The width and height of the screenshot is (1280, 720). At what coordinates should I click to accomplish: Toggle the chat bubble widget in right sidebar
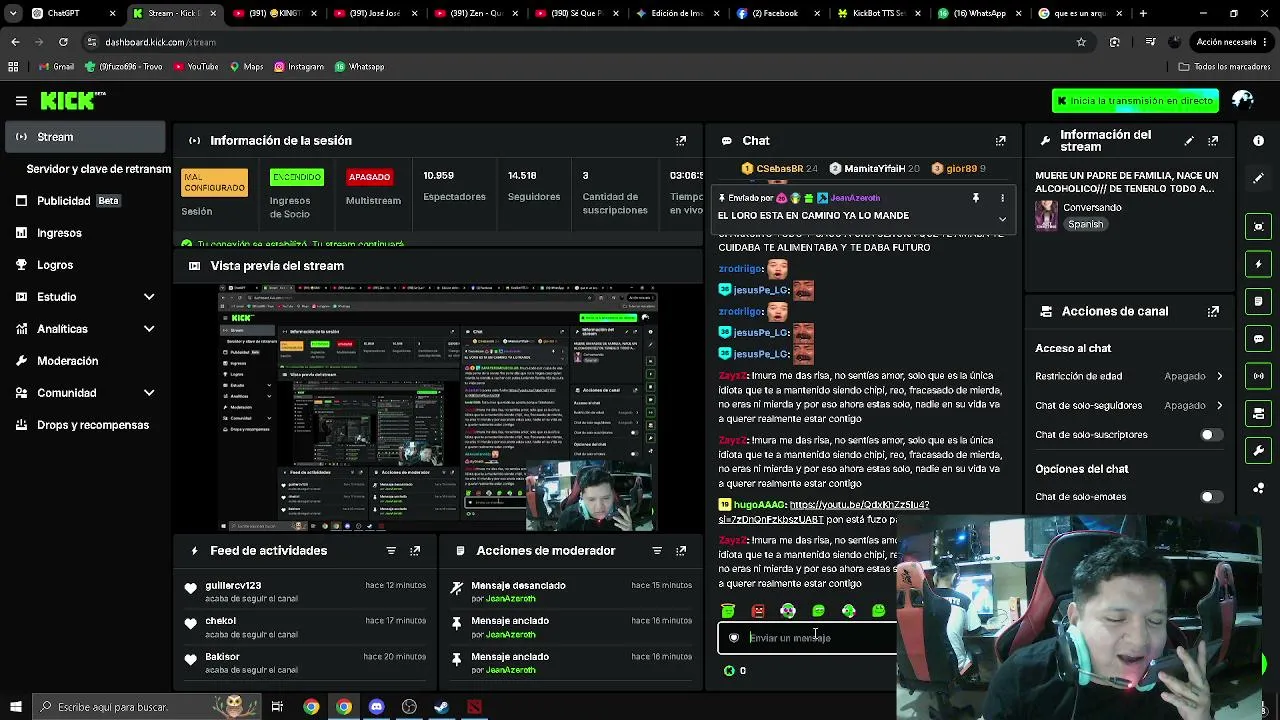click(x=1259, y=339)
